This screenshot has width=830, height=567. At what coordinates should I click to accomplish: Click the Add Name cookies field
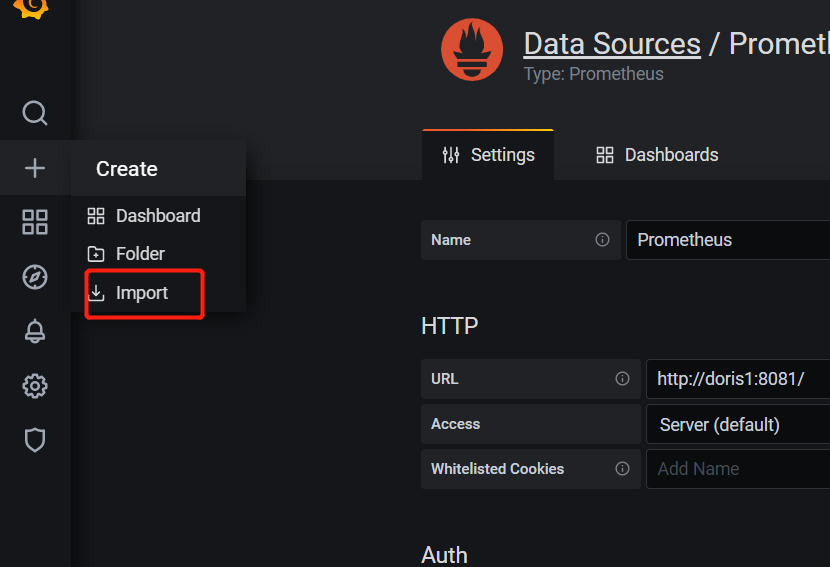(x=738, y=469)
